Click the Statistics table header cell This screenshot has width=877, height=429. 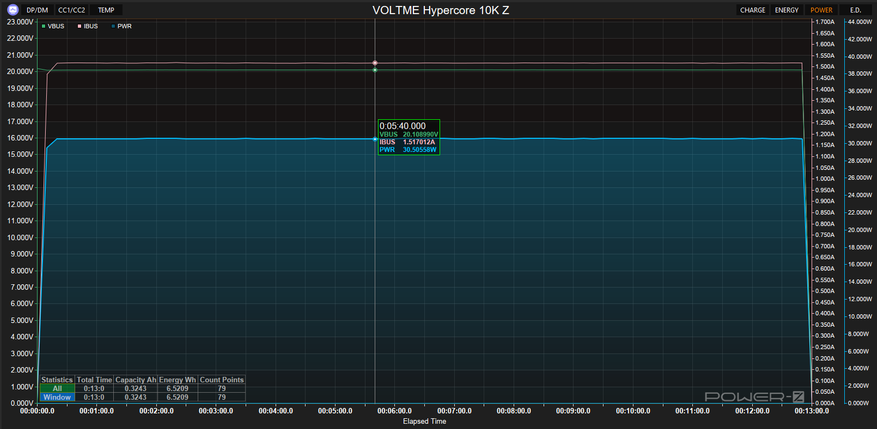pyautogui.click(x=57, y=379)
